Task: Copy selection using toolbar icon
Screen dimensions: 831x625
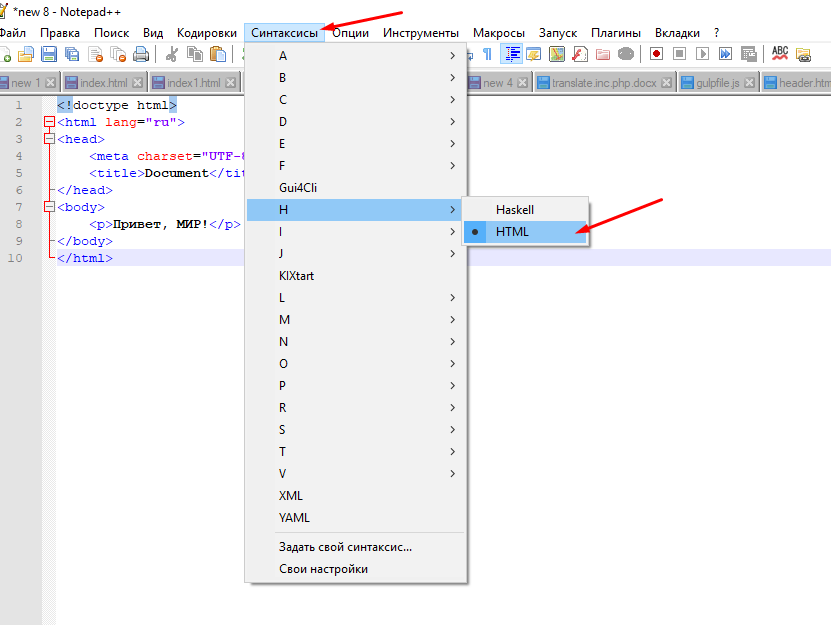Action: click(195, 54)
